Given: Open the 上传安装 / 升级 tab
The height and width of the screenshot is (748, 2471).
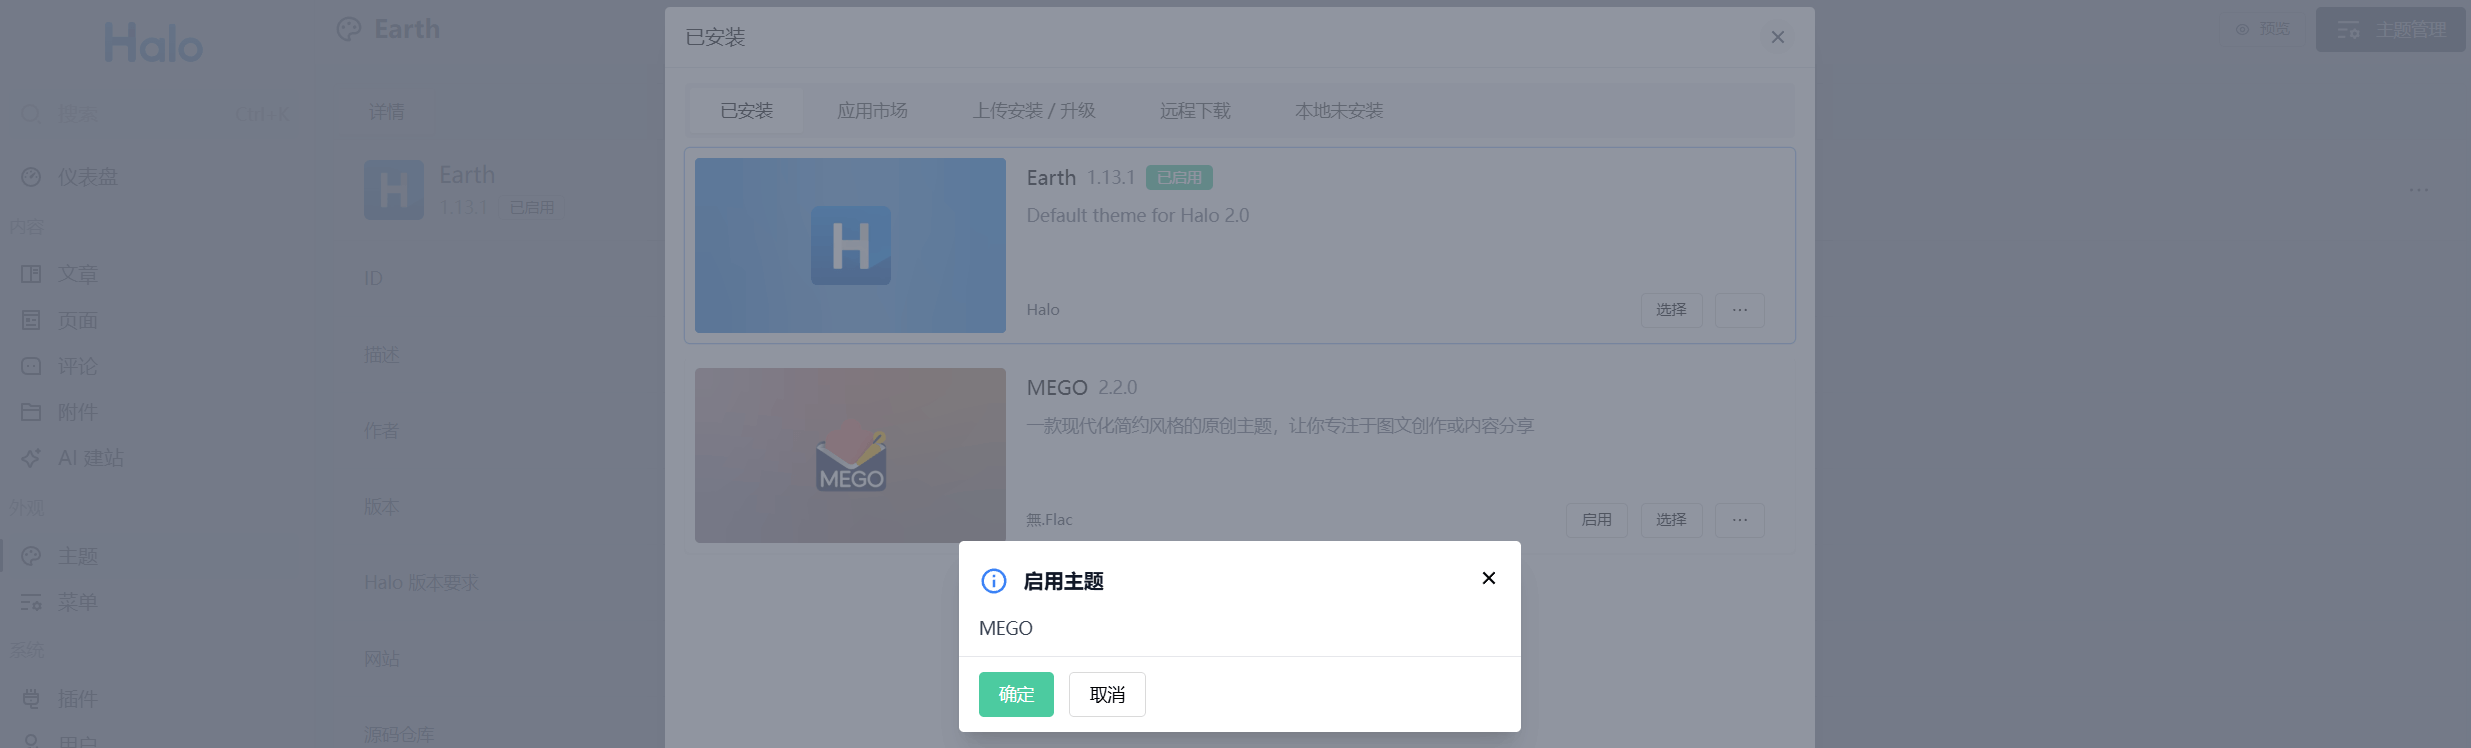Looking at the screenshot, I should (x=1033, y=111).
